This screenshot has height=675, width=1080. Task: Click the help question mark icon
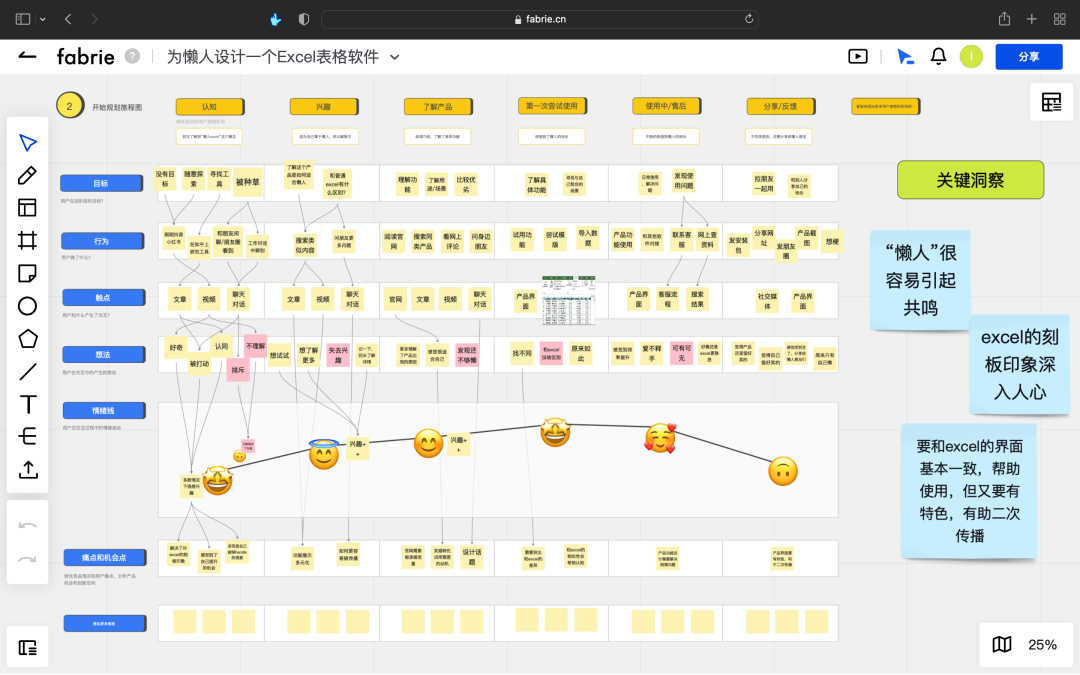132,56
